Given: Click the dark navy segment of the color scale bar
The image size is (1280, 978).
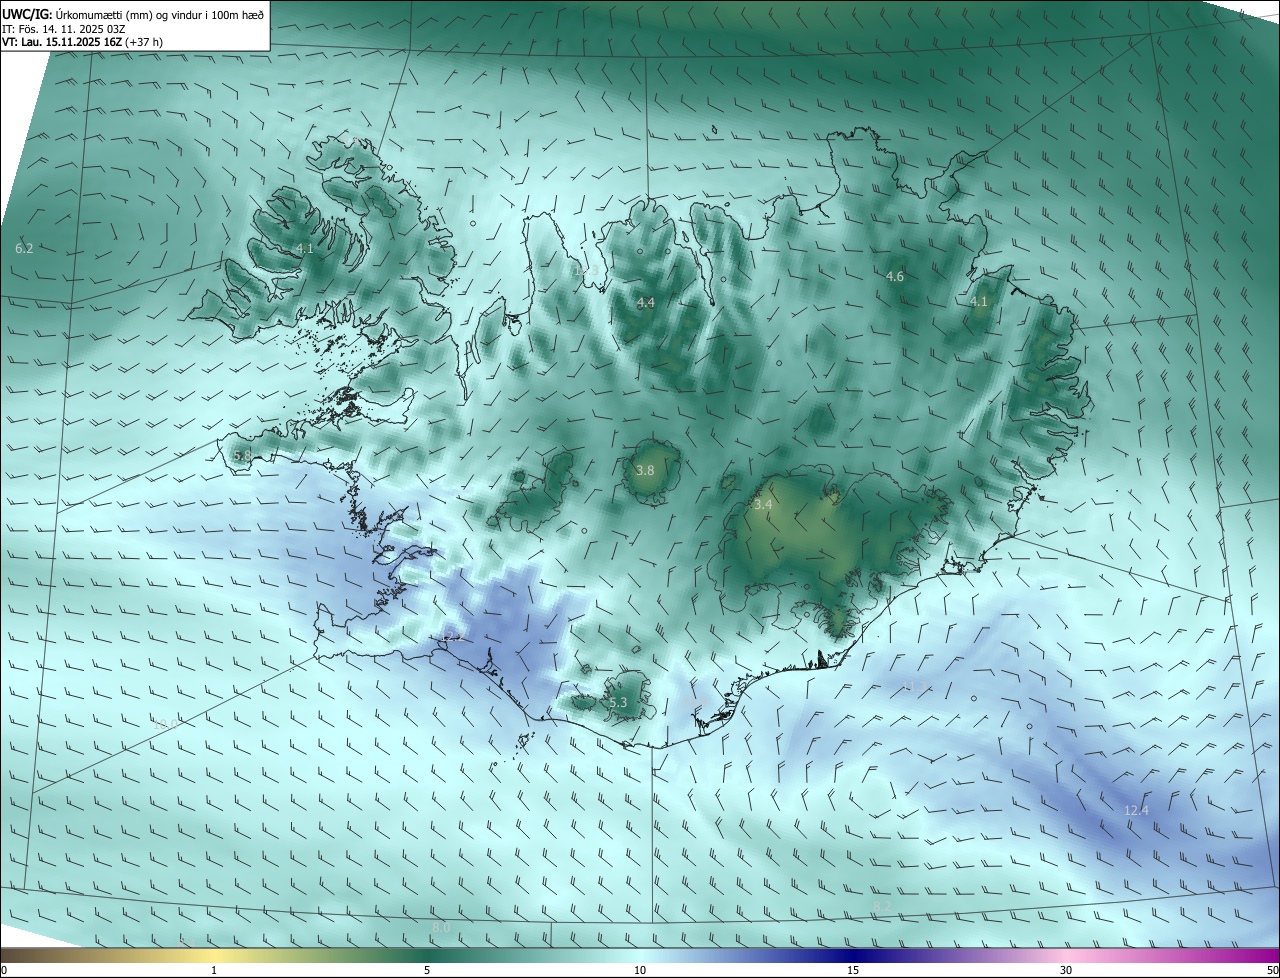Looking at the screenshot, I should [x=853, y=954].
